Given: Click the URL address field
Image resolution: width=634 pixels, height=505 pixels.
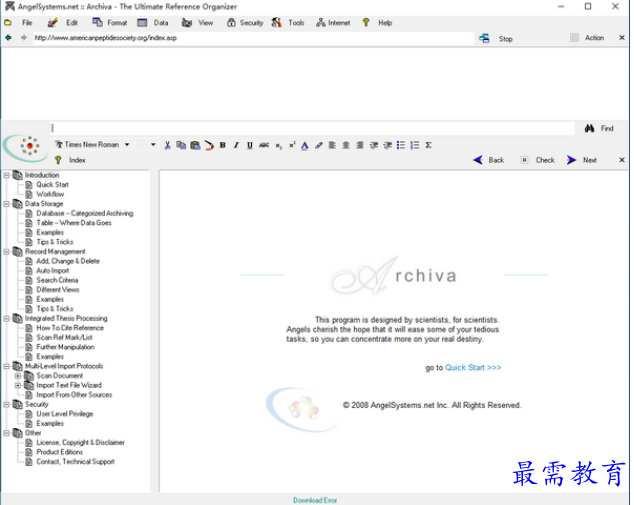Looking at the screenshot, I should click(253, 38).
